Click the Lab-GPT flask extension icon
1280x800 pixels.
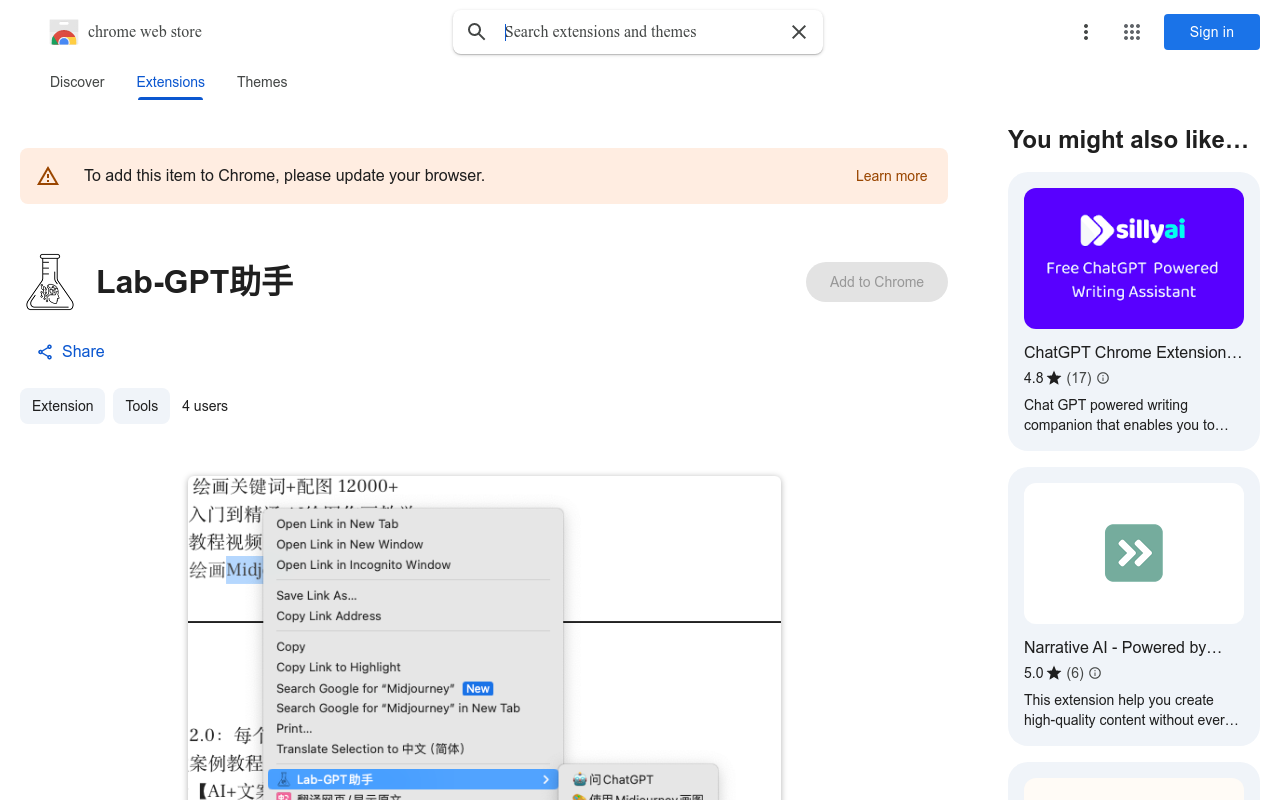pyautogui.click(x=50, y=282)
